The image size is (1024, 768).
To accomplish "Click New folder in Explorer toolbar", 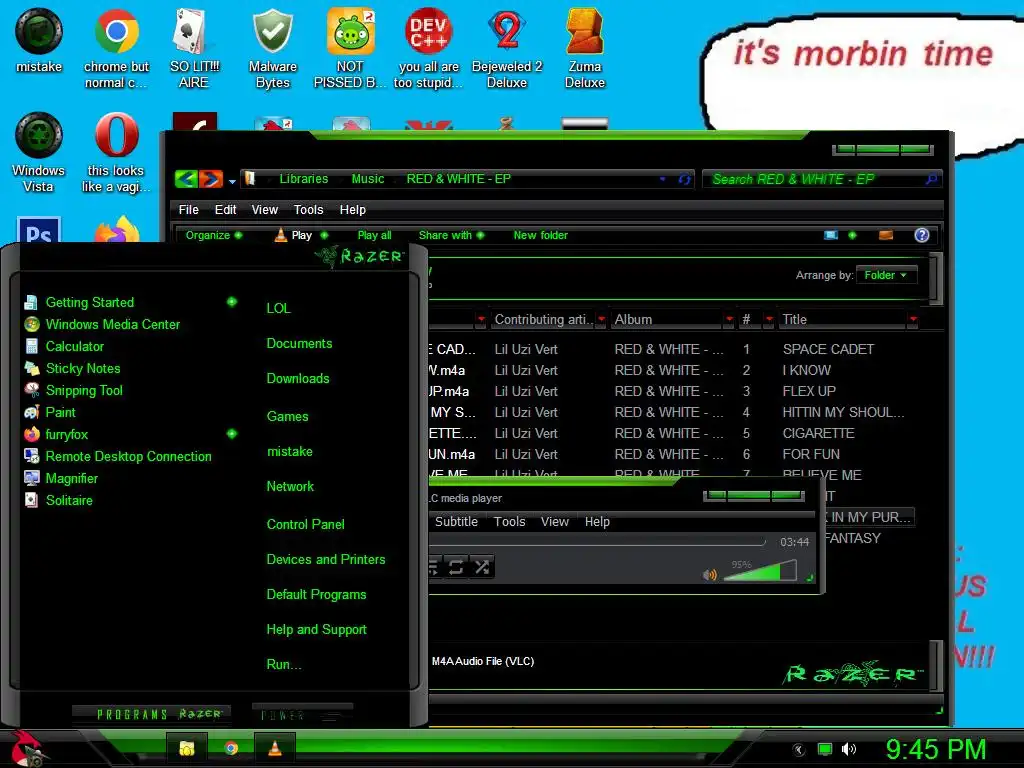I will pos(540,235).
